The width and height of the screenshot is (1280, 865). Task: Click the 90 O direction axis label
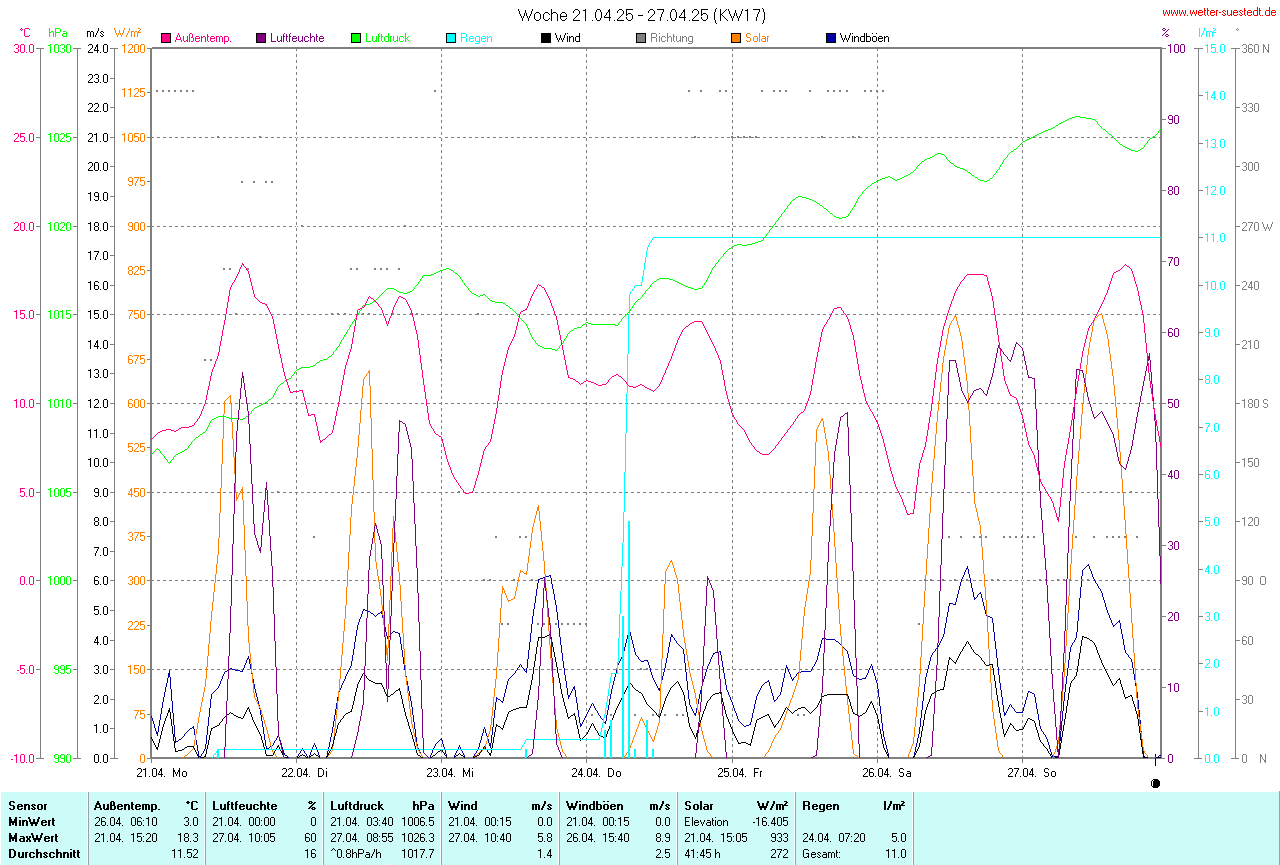(1256, 581)
